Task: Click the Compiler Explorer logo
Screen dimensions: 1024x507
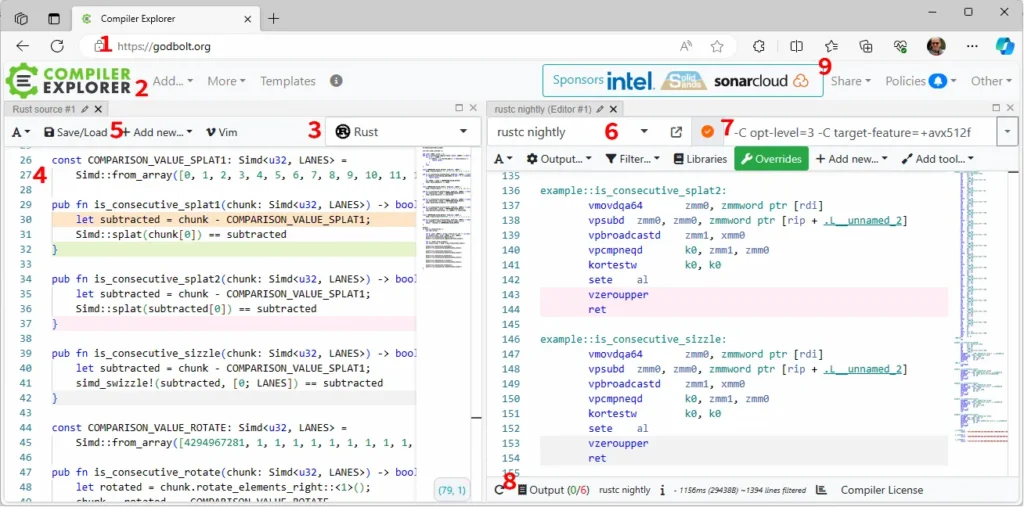Action: (x=68, y=80)
